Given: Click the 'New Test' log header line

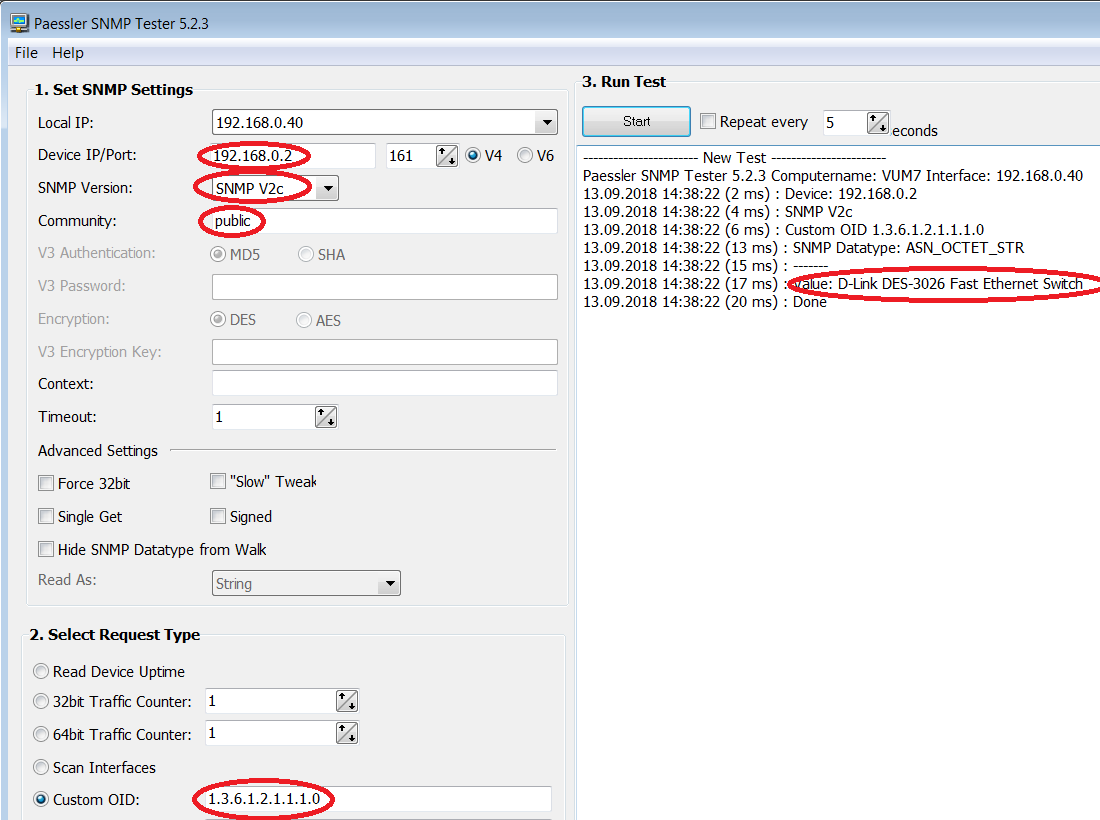Looking at the screenshot, I should [735, 158].
